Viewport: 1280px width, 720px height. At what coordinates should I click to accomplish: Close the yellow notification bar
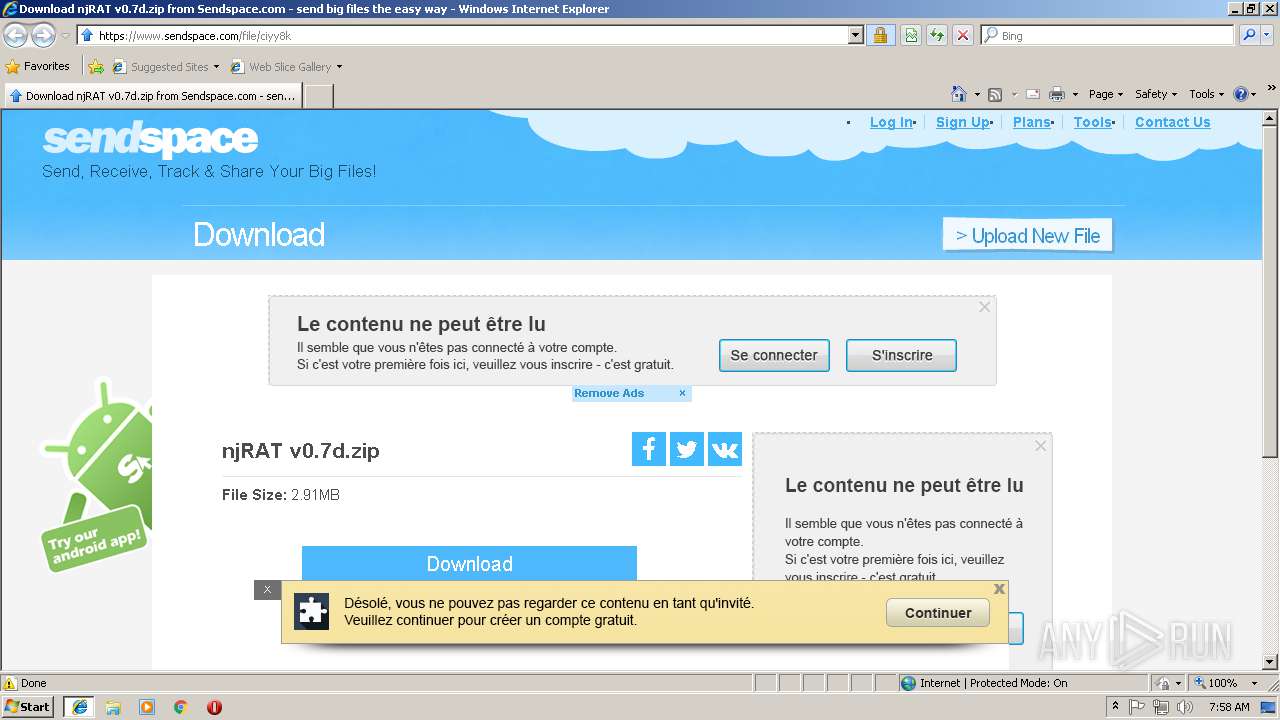click(x=999, y=589)
